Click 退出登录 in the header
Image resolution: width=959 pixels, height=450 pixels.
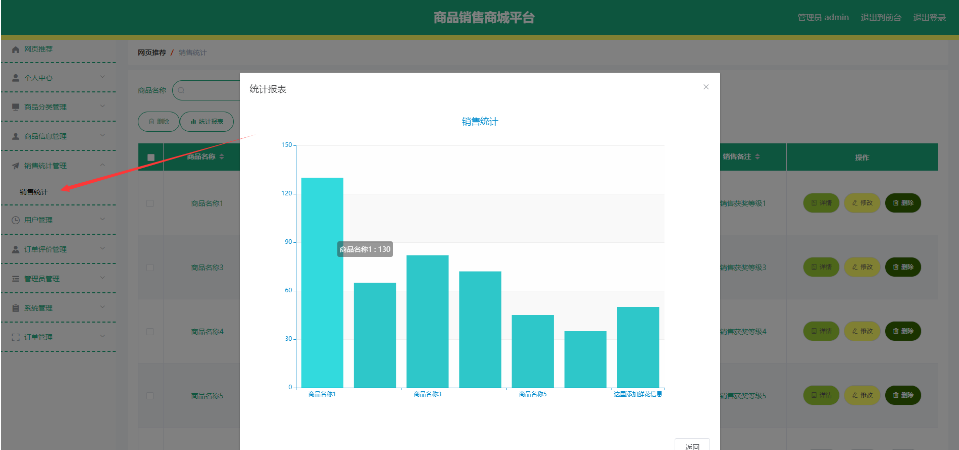930,18
